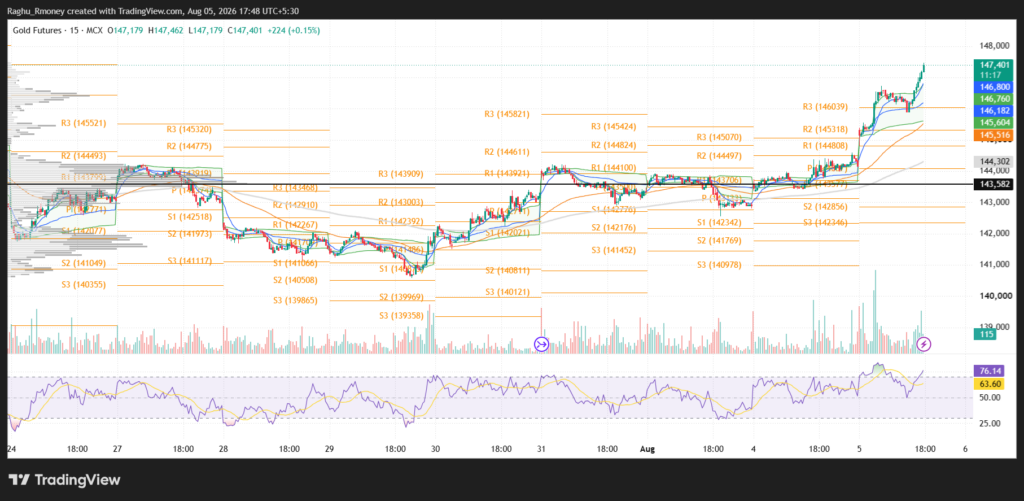The image size is (1024, 501).
Task: Click the green price label 146,760
Action: (993, 99)
